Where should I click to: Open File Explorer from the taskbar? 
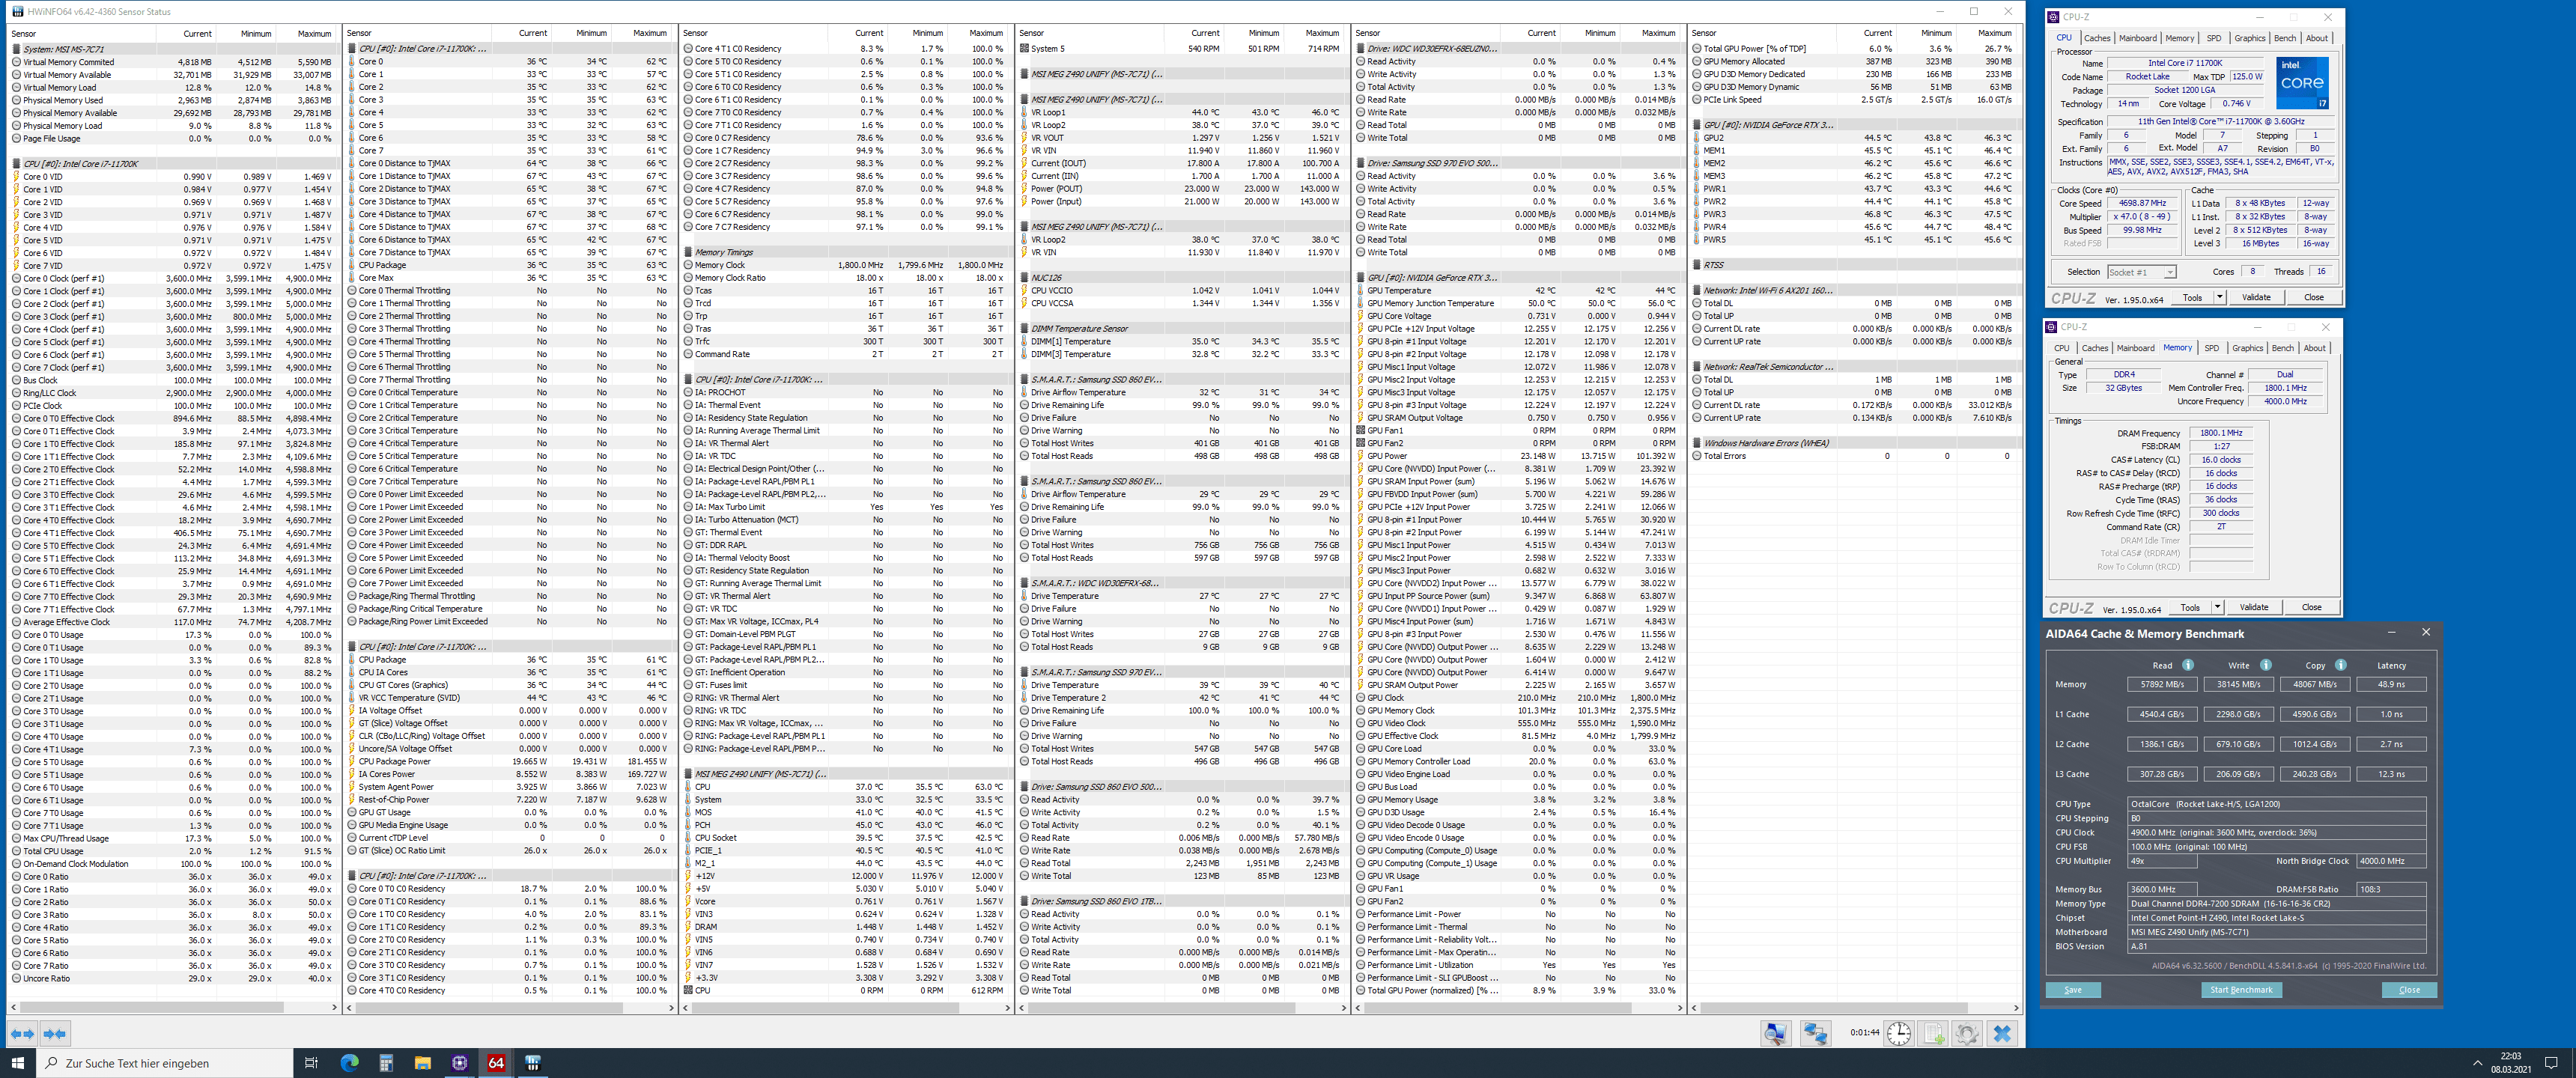[x=423, y=1063]
